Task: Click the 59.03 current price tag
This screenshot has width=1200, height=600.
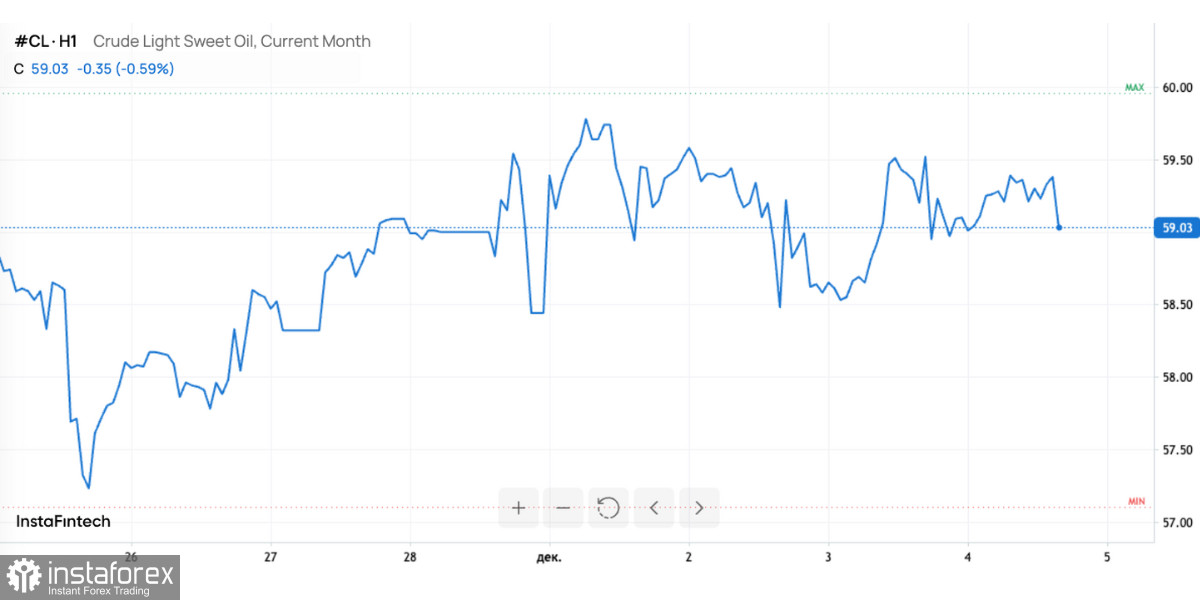Action: (1175, 228)
